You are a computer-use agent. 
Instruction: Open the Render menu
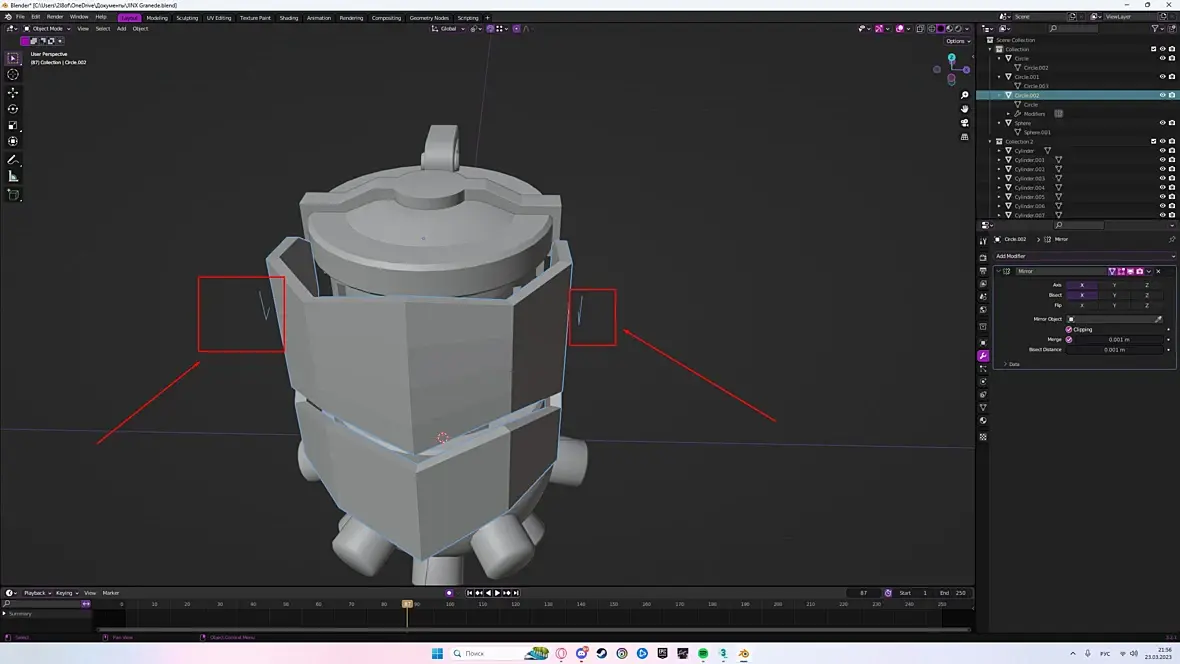(55, 17)
